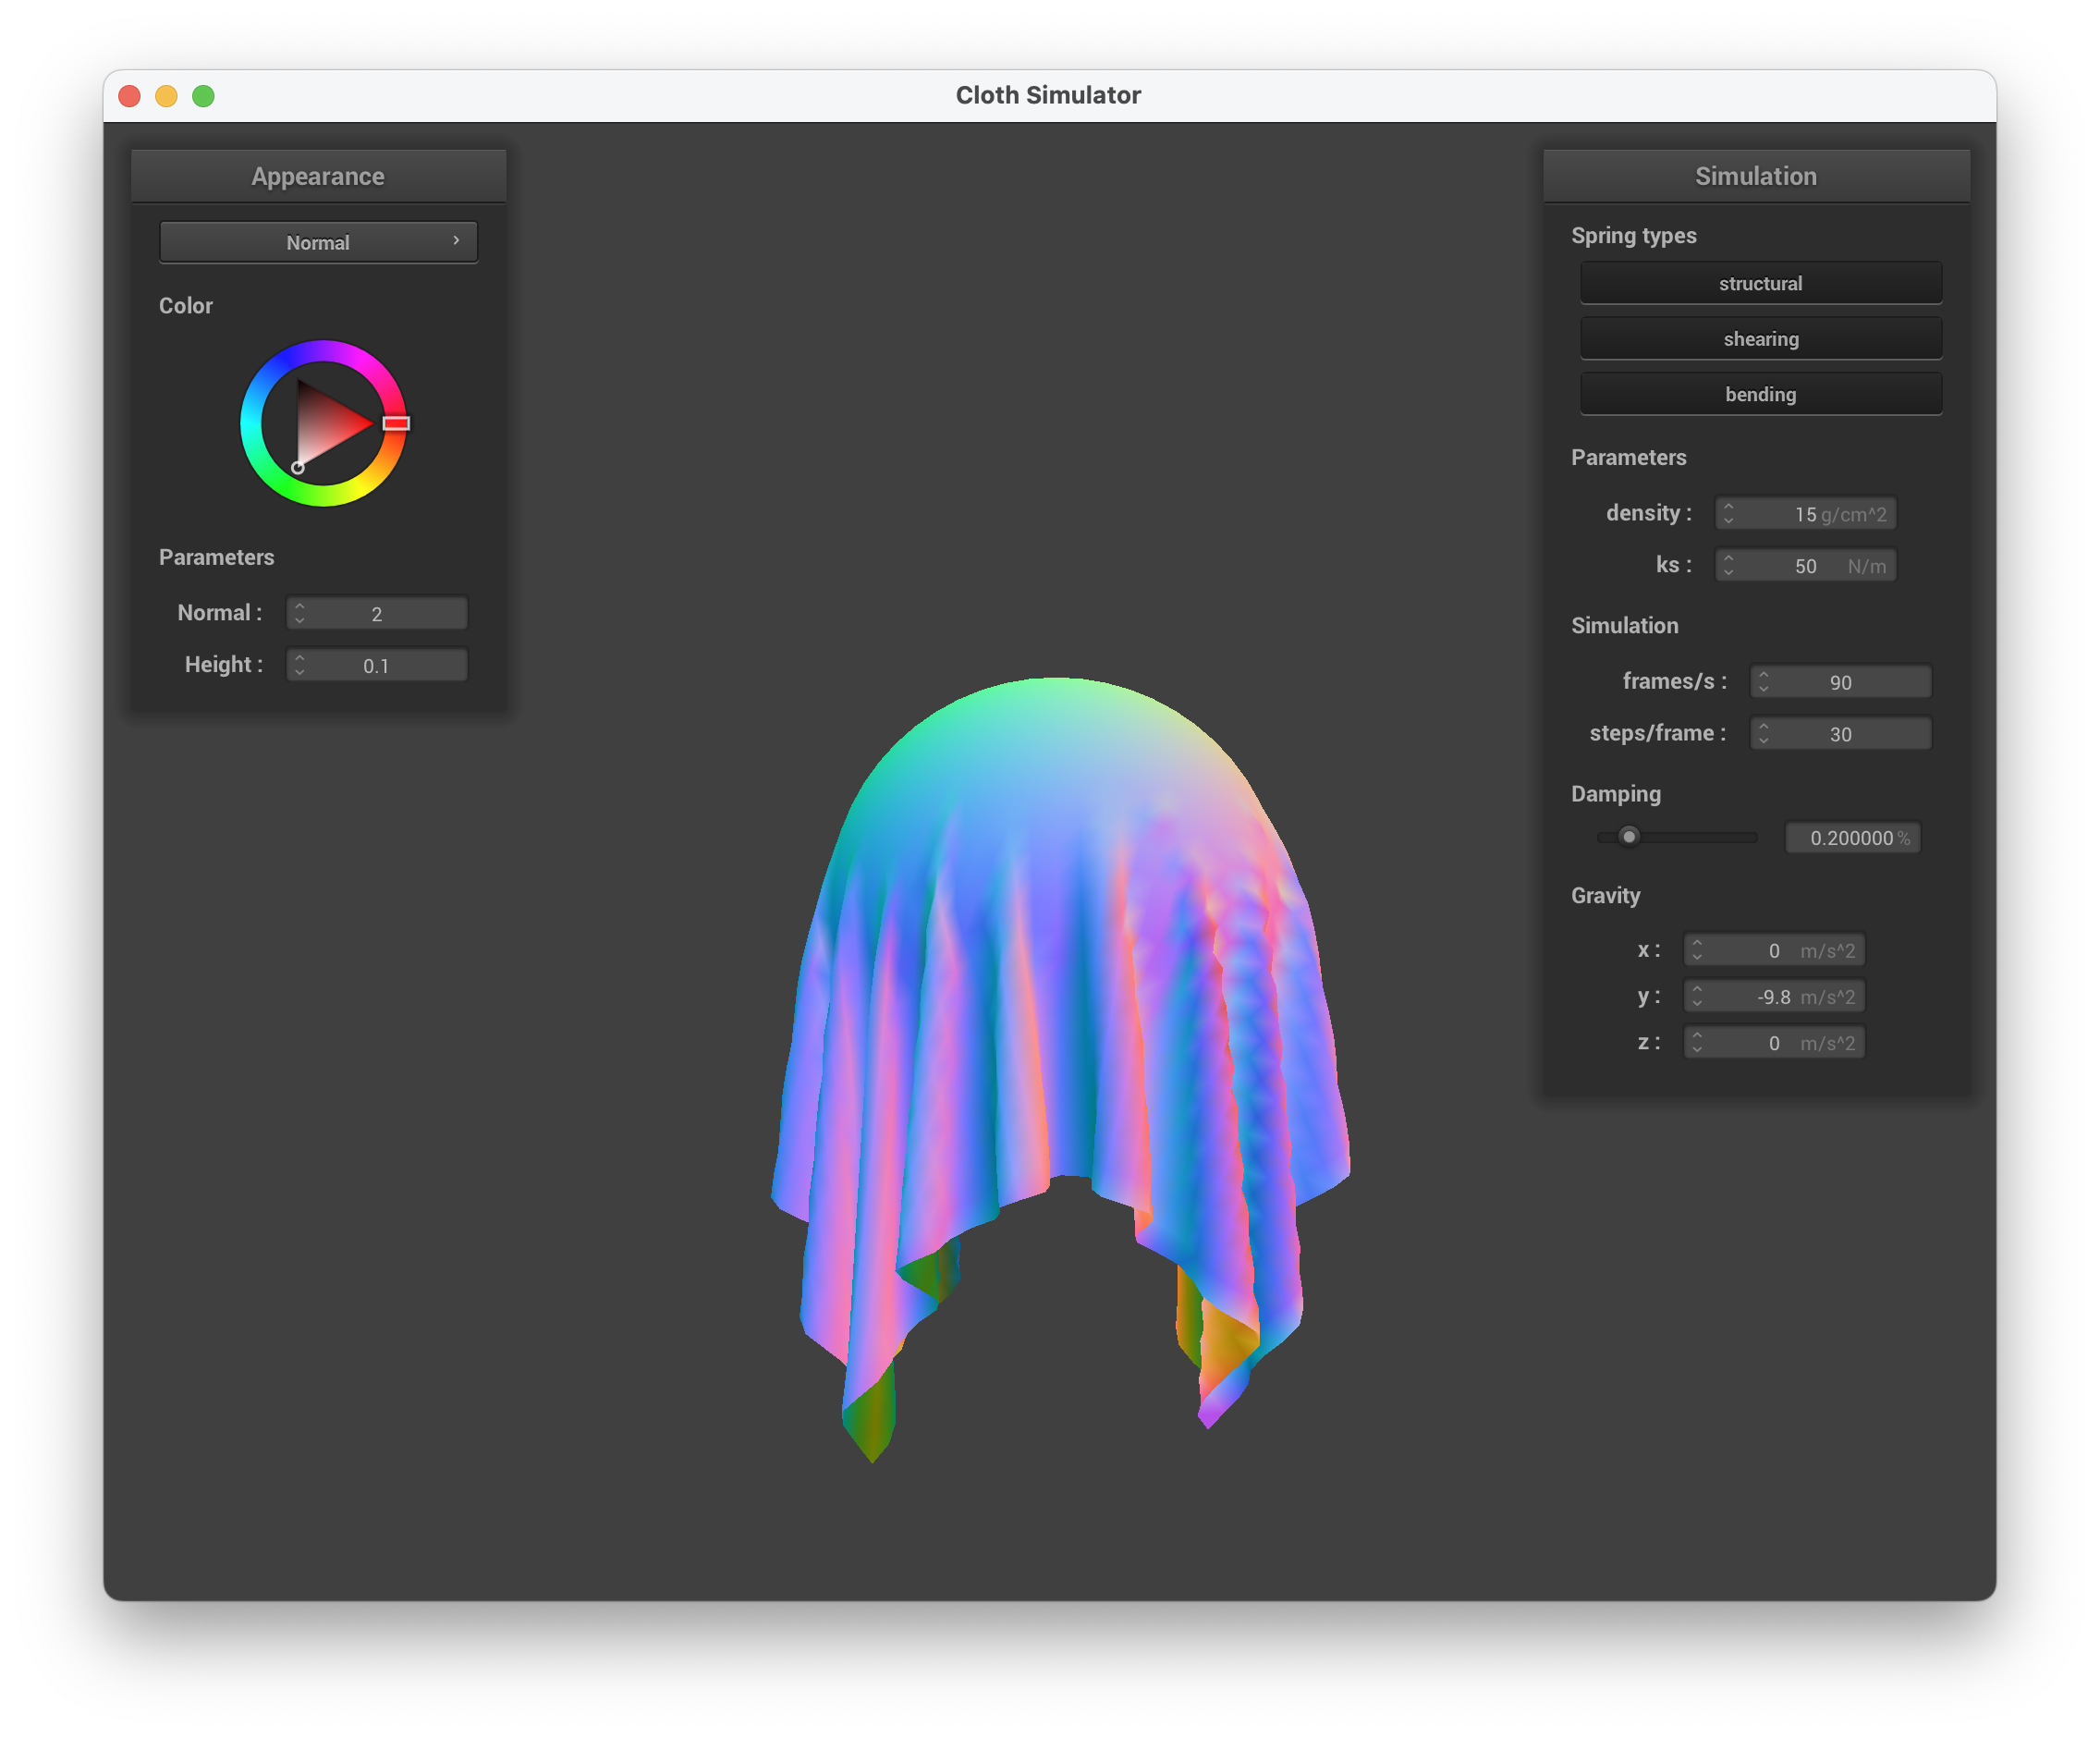Click the damping percentage value field
This screenshot has width=2100, height=1738.
tap(1851, 838)
